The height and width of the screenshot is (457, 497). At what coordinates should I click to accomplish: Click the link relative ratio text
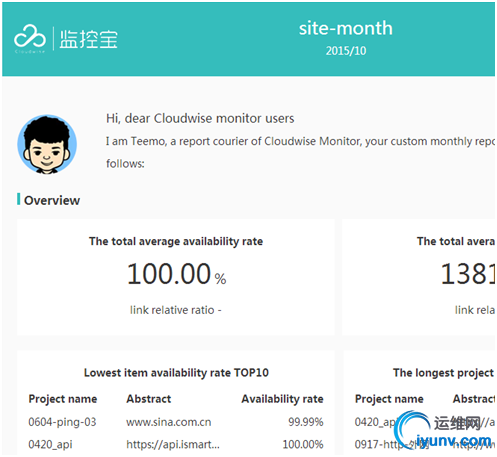(x=175, y=310)
